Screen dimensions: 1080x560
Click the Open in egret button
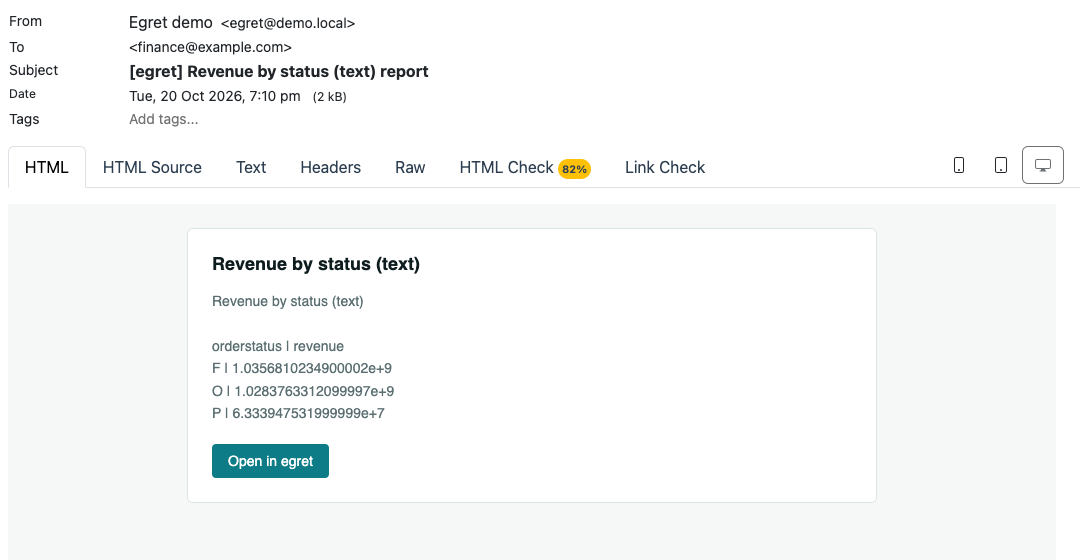(x=270, y=461)
